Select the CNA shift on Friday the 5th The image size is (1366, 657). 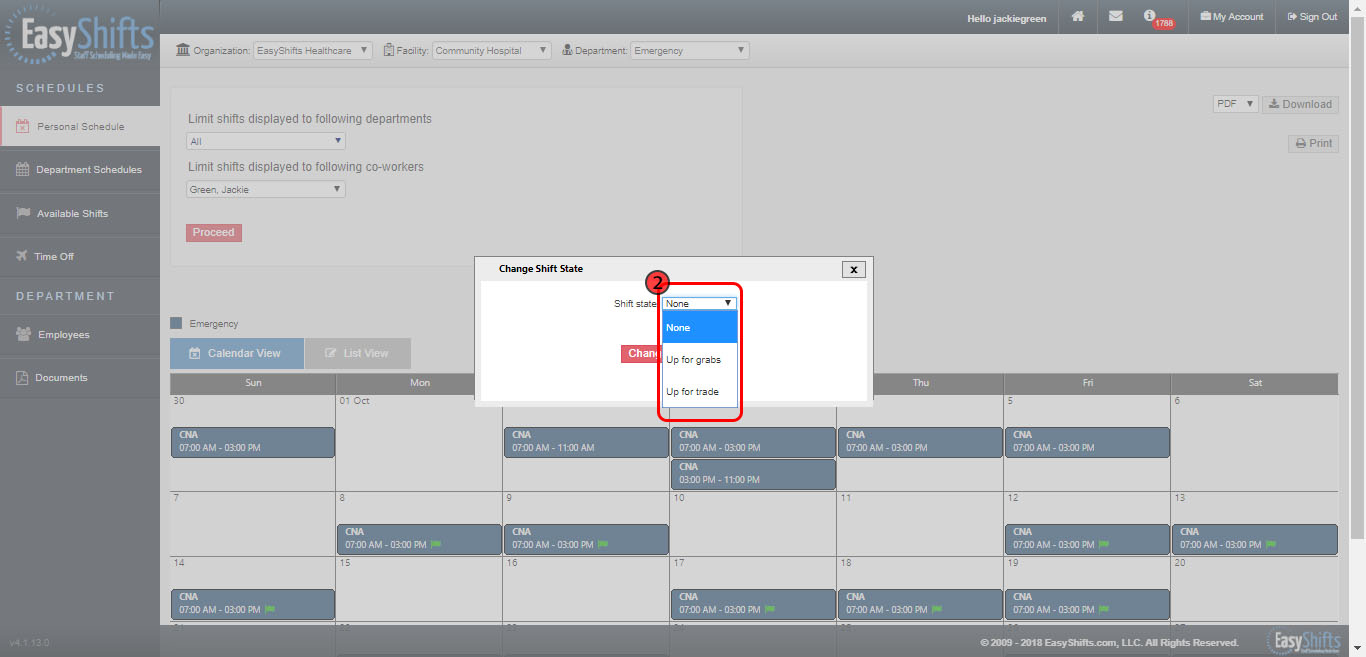coord(1087,443)
